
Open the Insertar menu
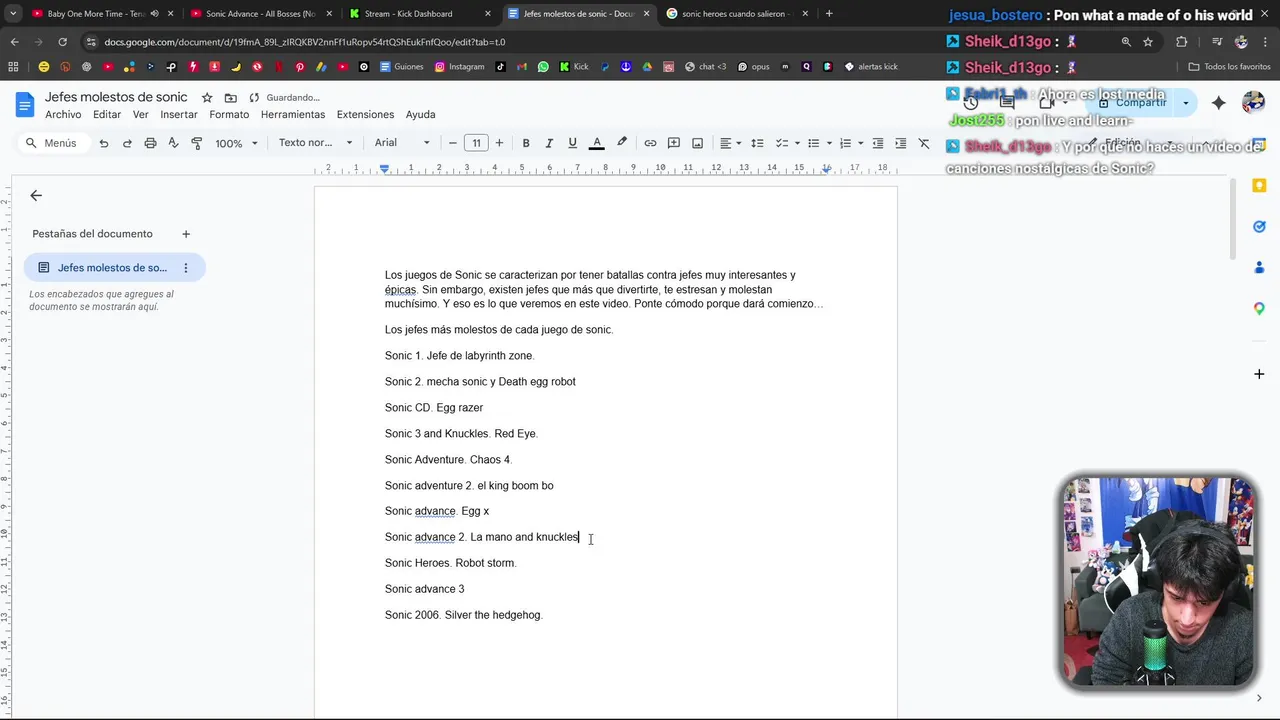(x=179, y=115)
